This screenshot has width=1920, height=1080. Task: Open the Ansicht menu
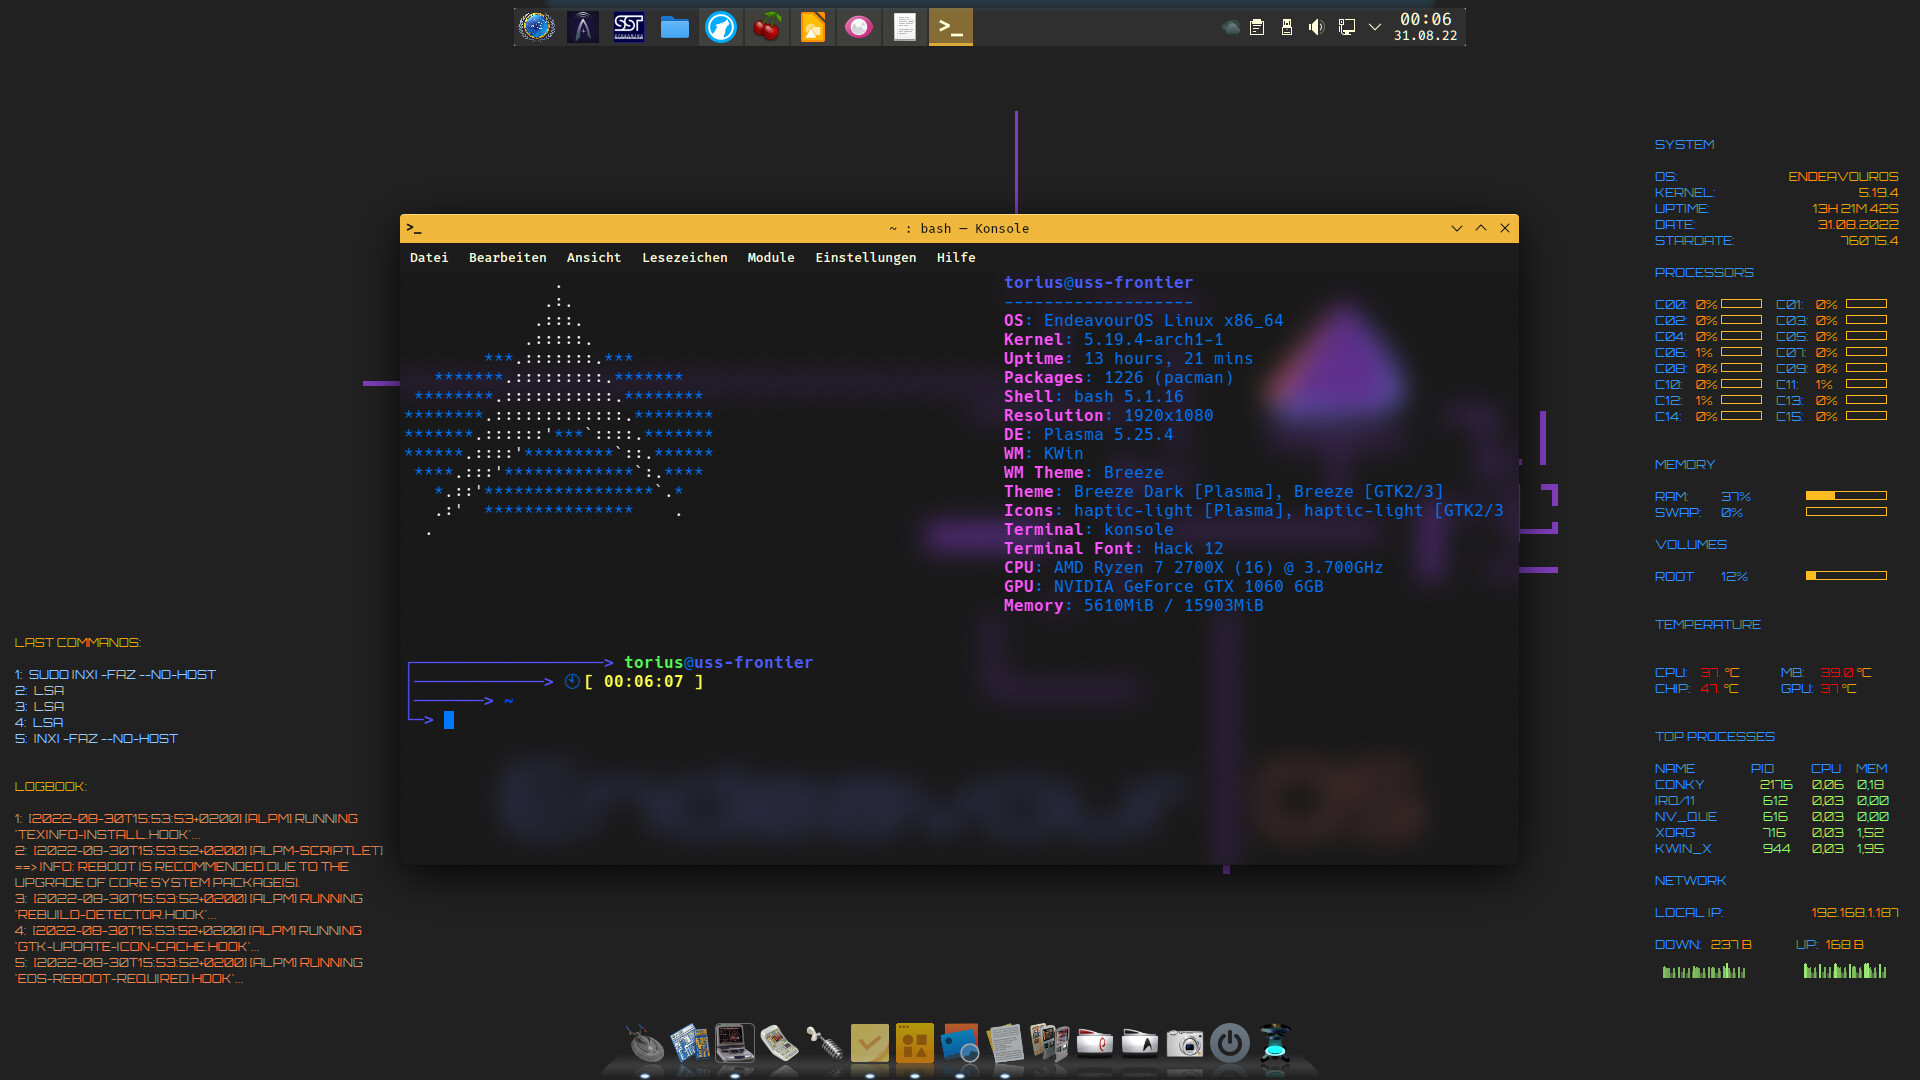click(594, 257)
